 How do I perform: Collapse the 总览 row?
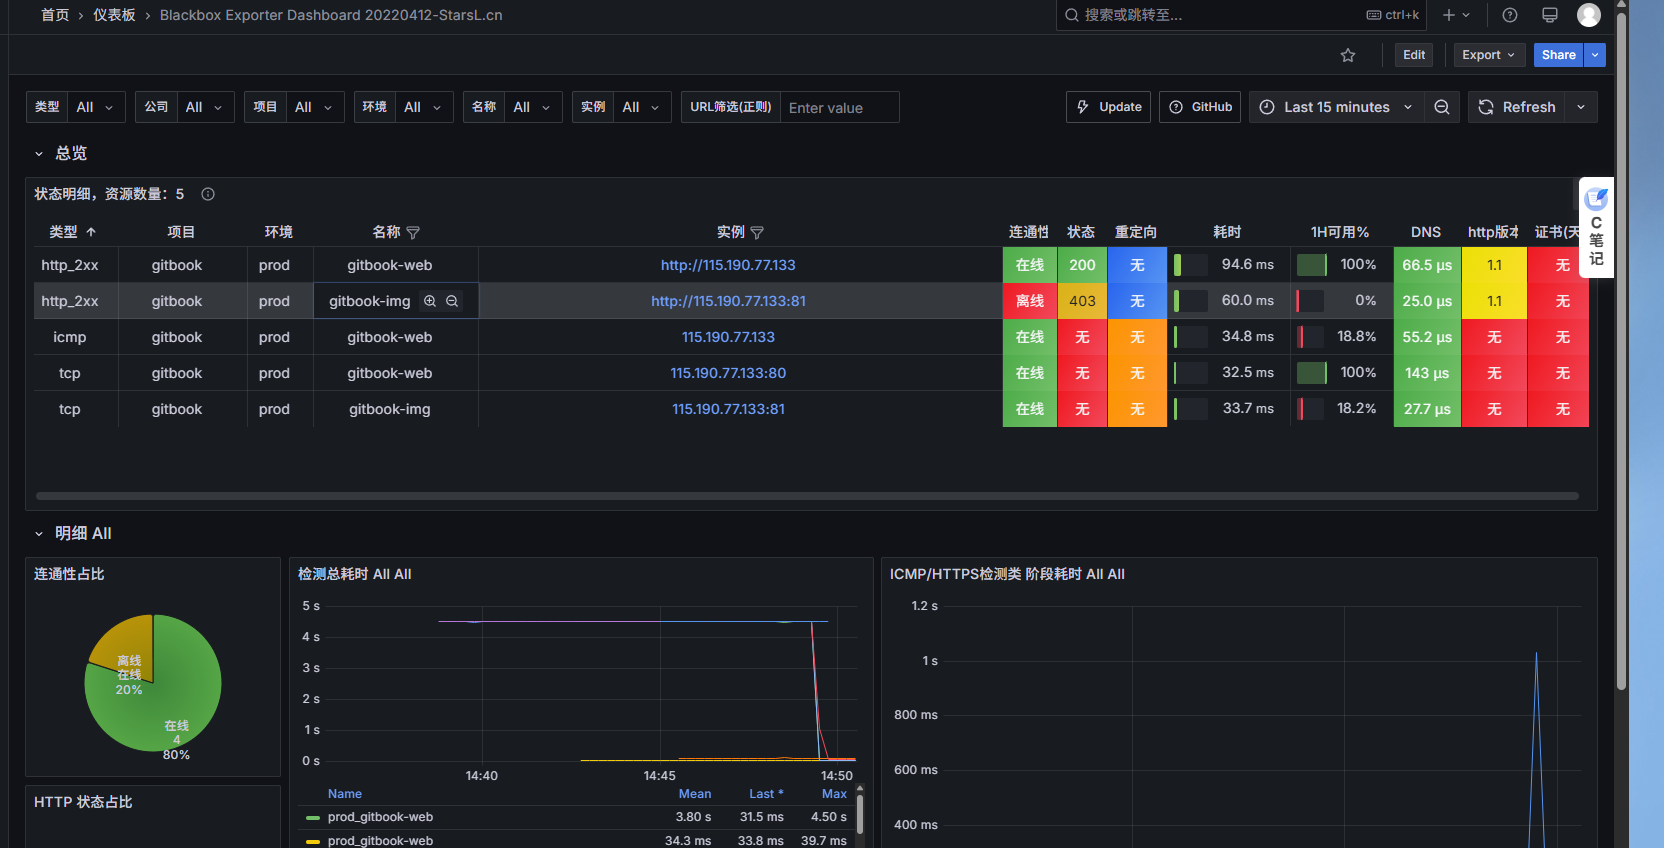[39, 153]
